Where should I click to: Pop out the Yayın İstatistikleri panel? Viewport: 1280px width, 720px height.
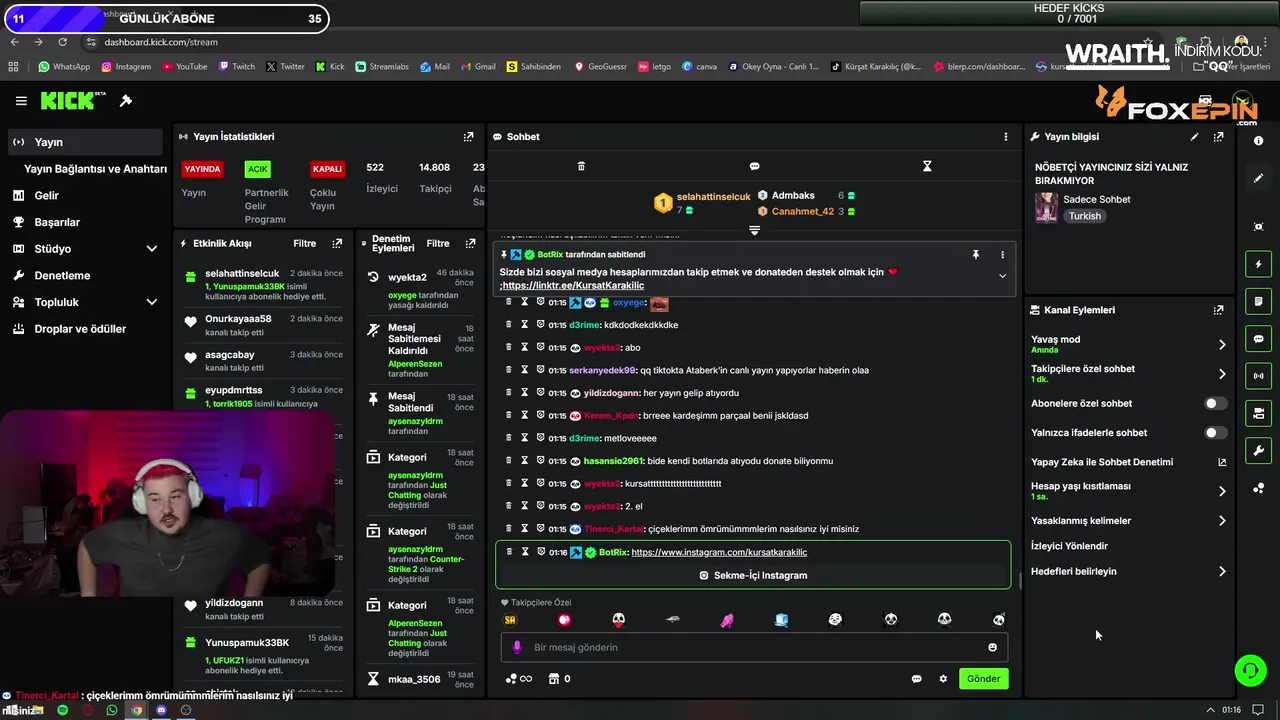[468, 137]
